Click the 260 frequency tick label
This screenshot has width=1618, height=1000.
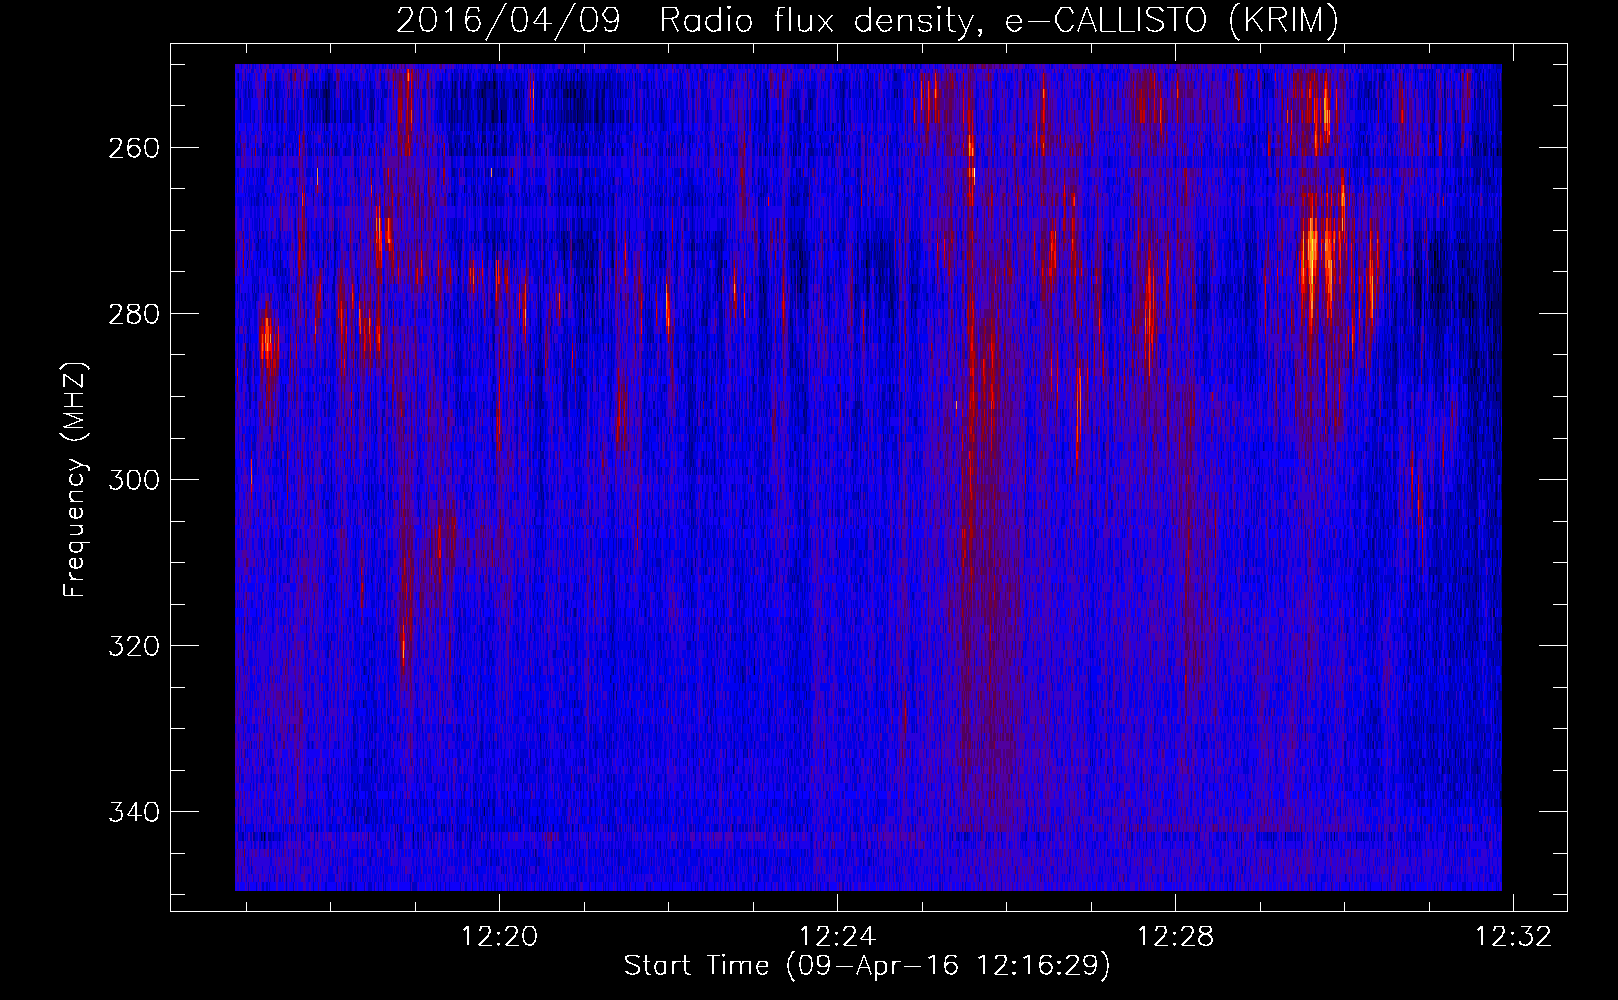pos(133,148)
